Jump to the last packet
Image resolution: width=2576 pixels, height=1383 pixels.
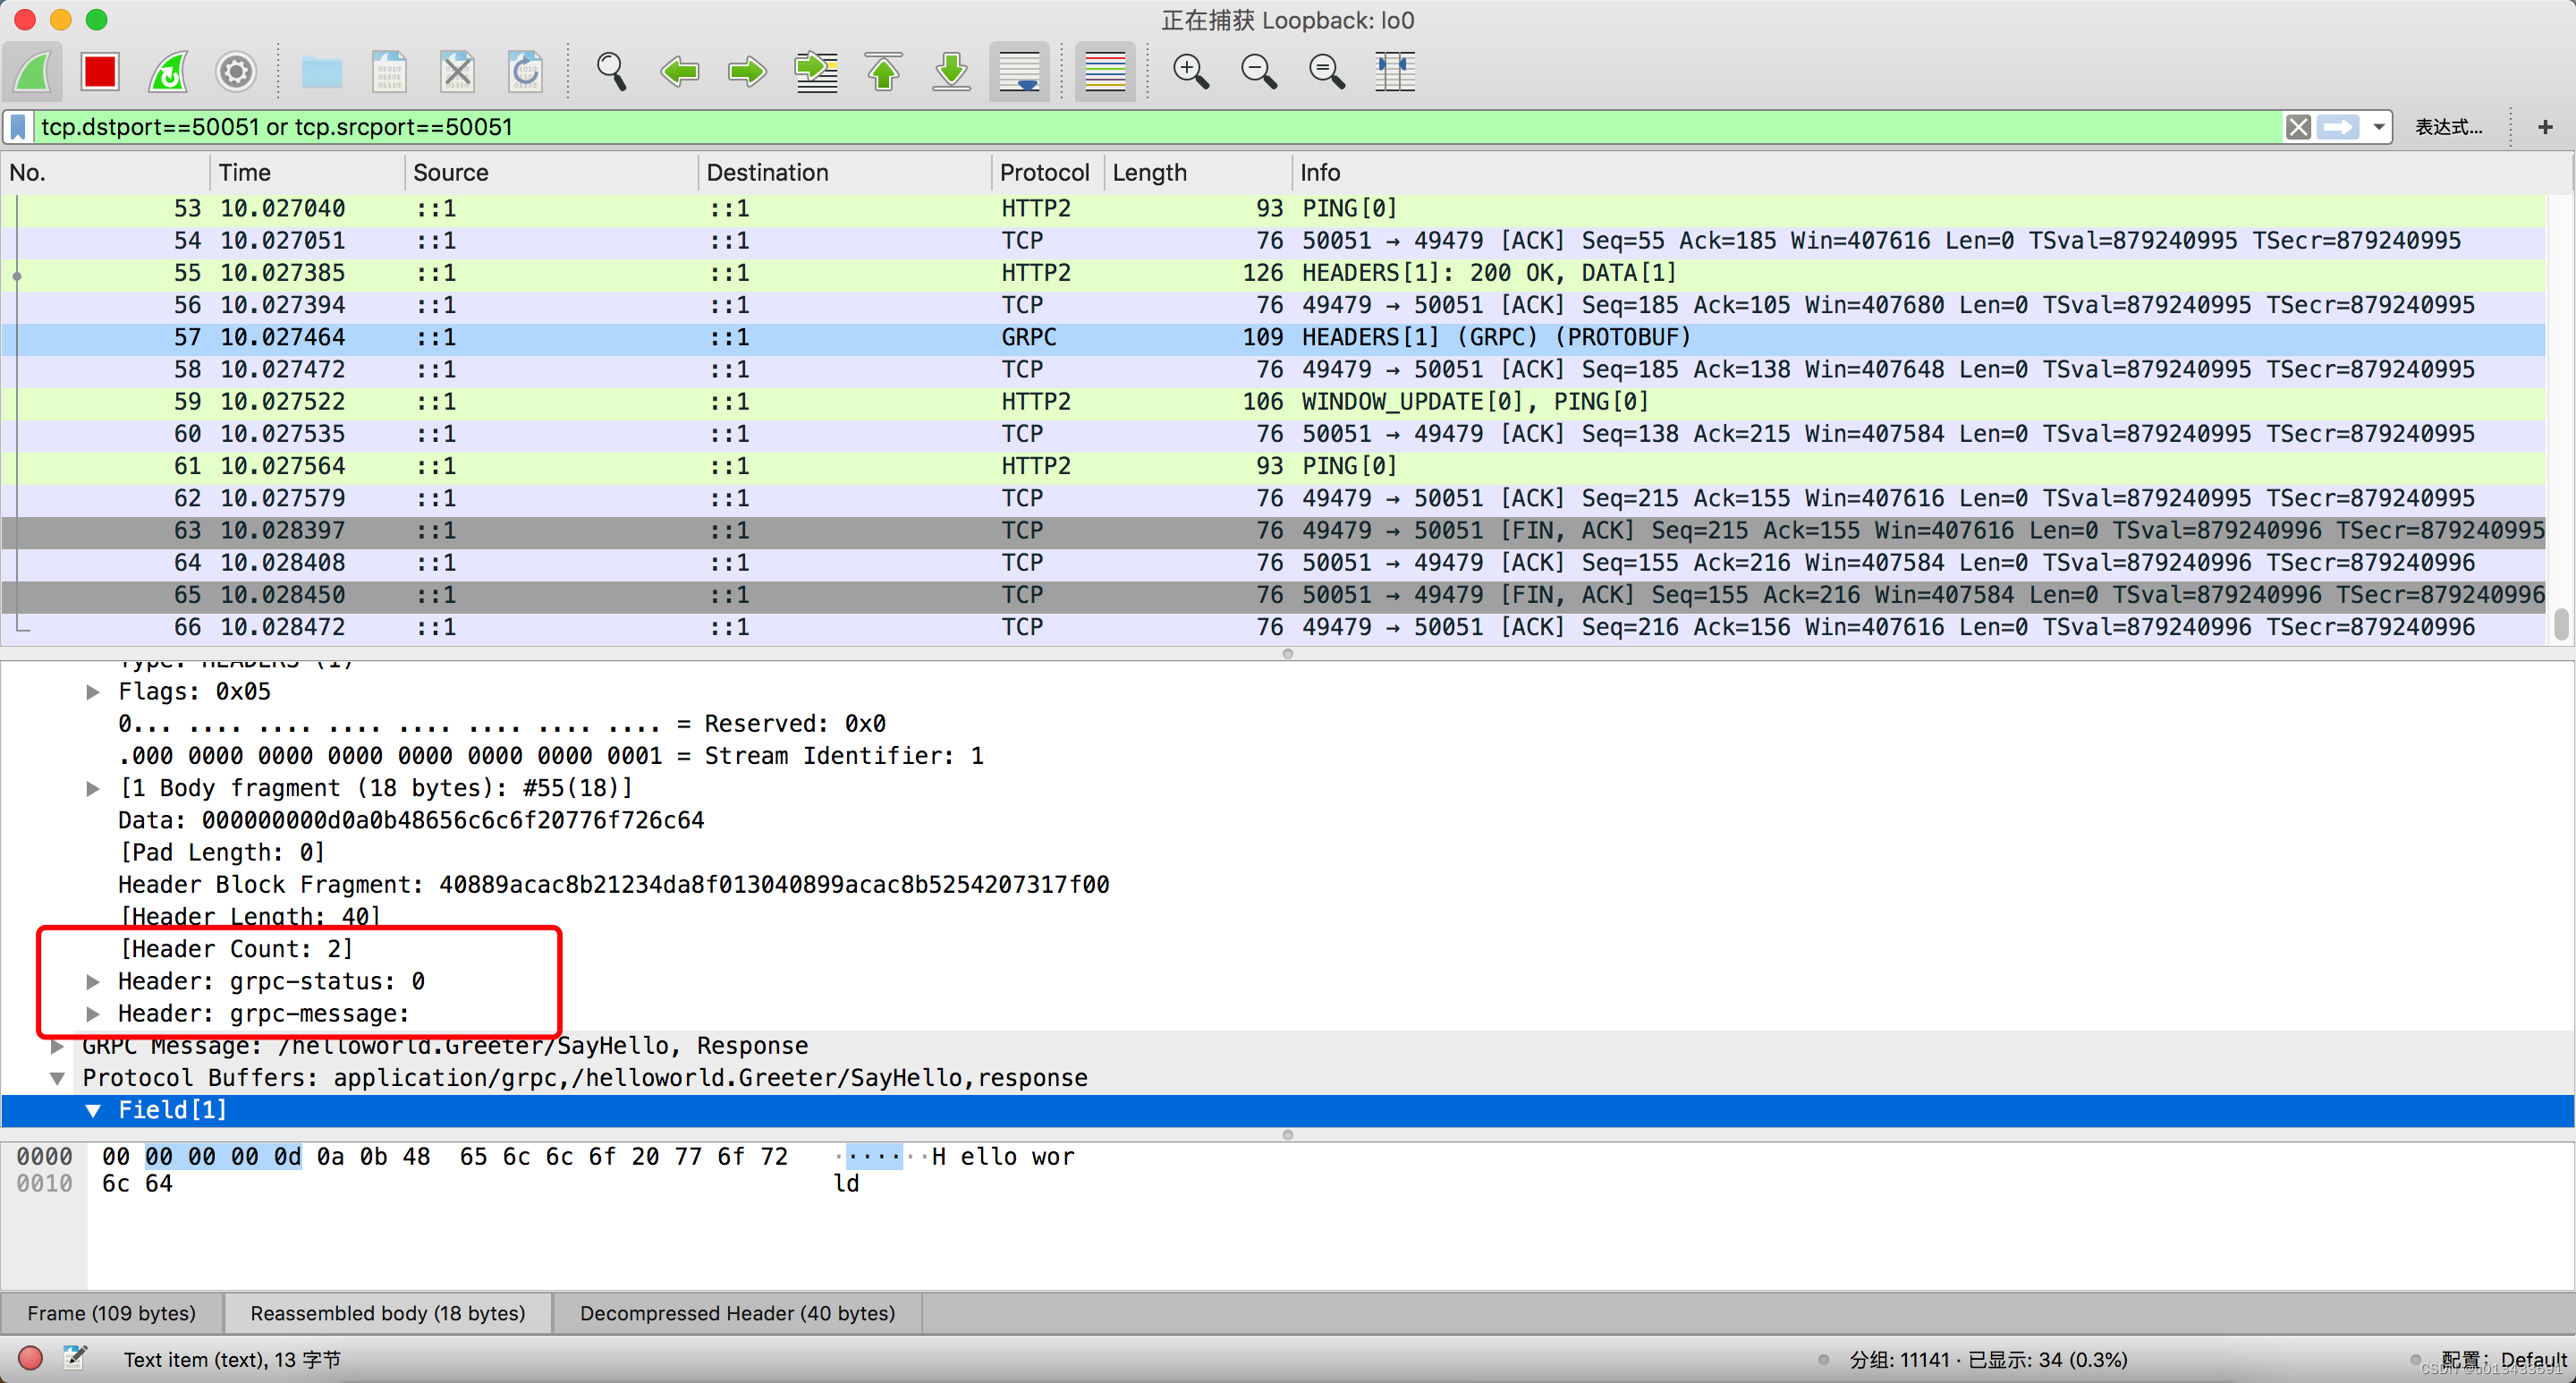point(951,72)
